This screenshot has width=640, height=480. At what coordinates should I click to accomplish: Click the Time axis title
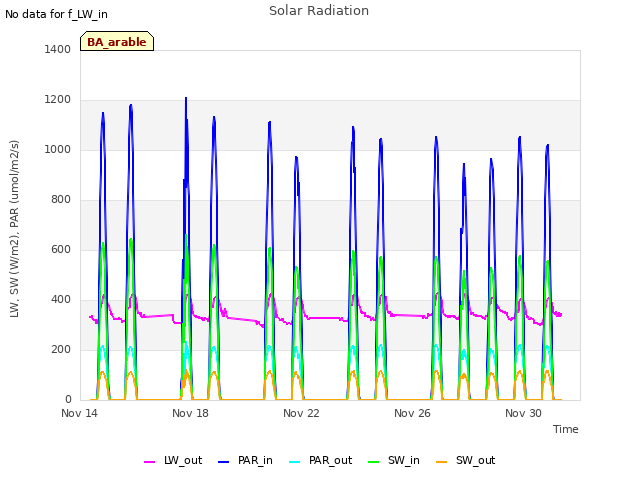(x=566, y=429)
